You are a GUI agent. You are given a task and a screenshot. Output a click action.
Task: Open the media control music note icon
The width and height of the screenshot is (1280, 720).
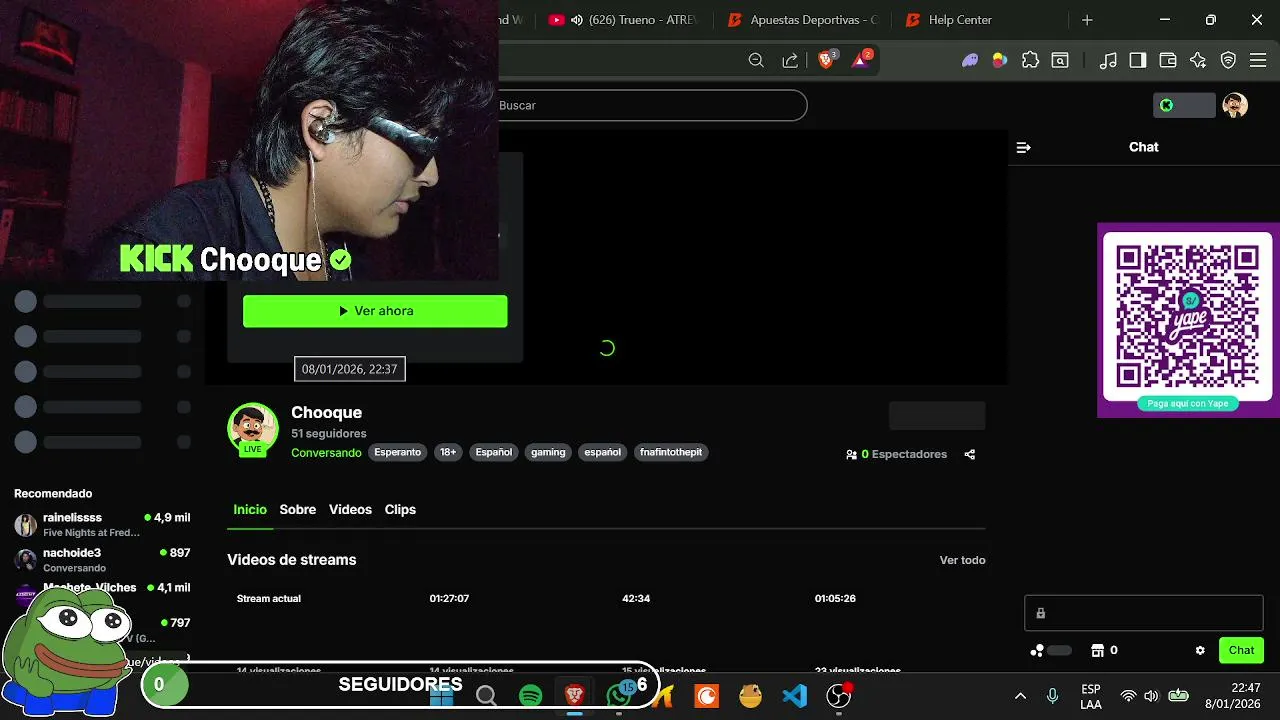[1108, 60]
